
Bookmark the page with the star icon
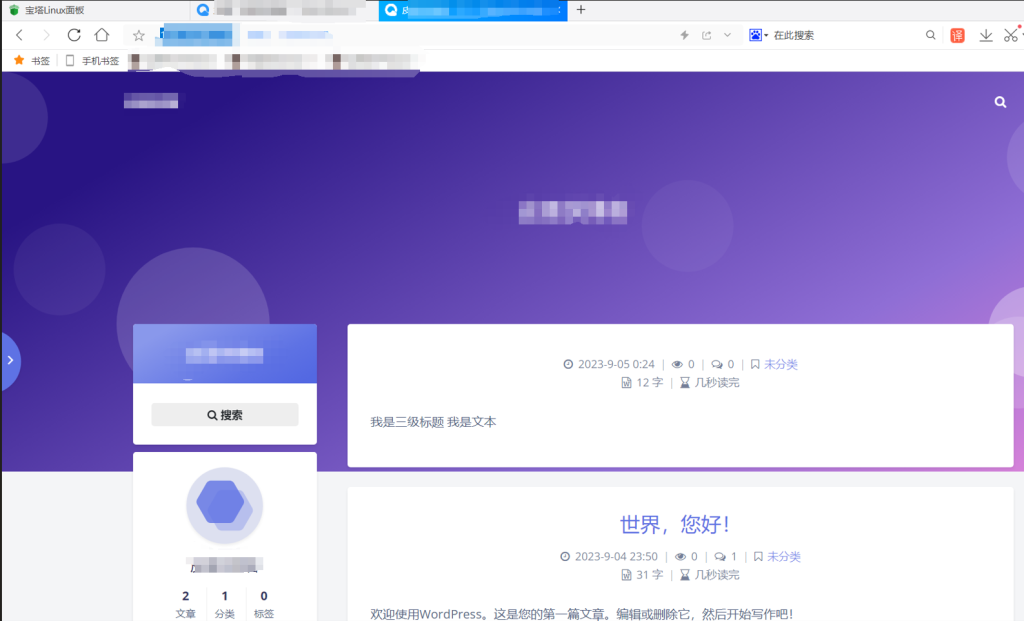[x=139, y=35]
